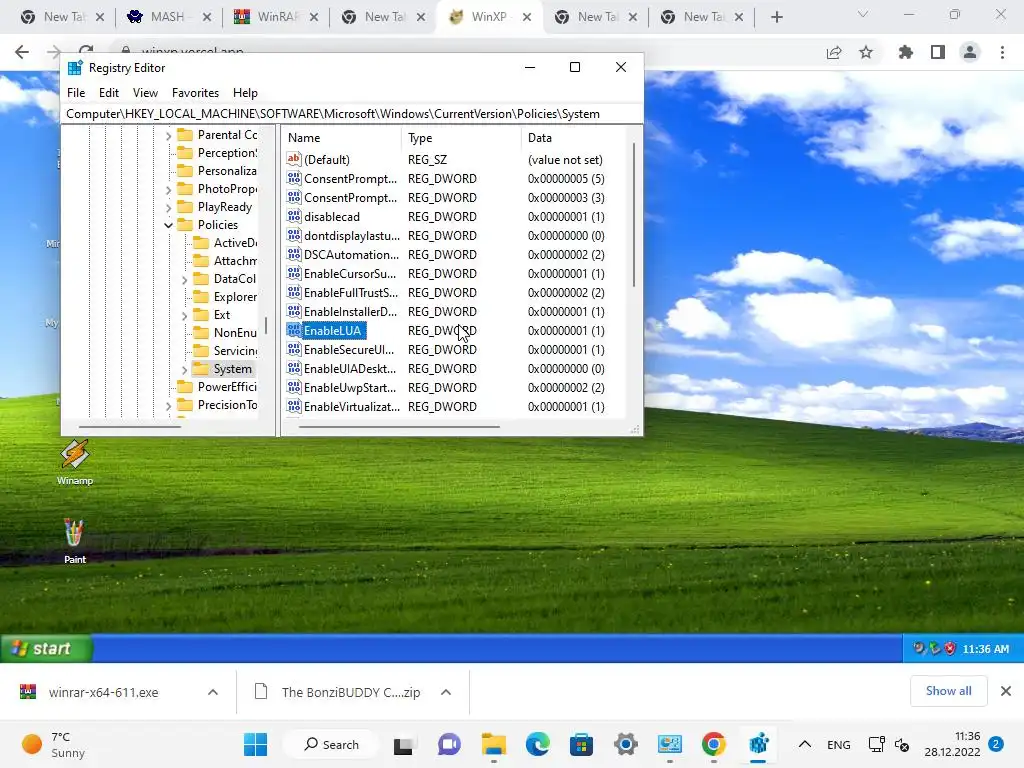Open the Chrome side panel icon
1024x768 pixels.
point(938,52)
